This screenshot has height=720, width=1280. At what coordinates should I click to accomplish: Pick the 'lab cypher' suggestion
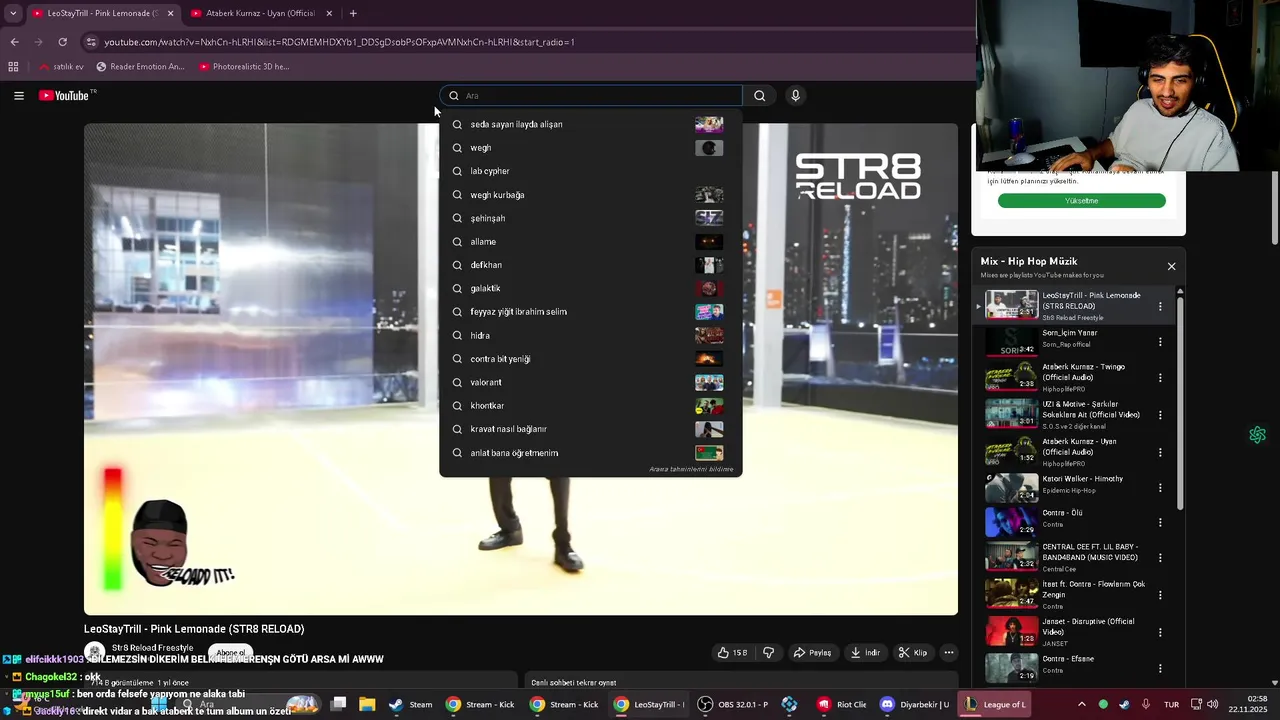click(590, 171)
